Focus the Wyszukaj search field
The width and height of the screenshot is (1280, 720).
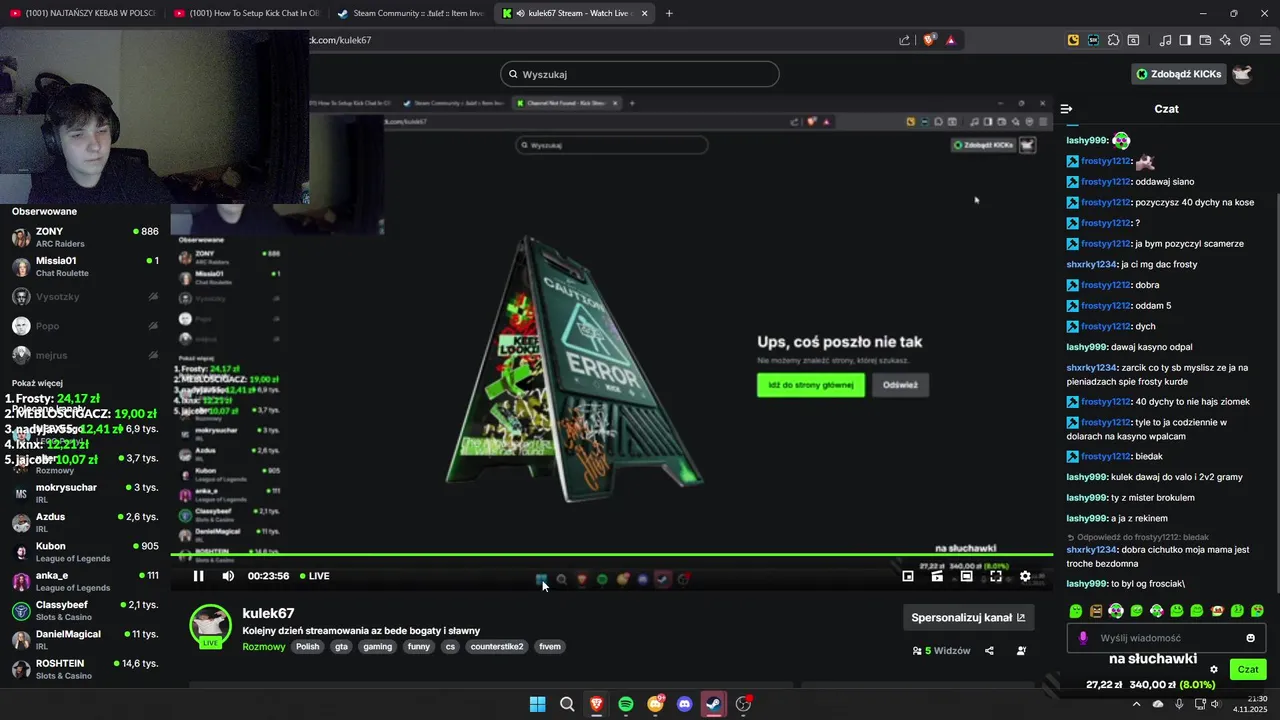(x=640, y=74)
